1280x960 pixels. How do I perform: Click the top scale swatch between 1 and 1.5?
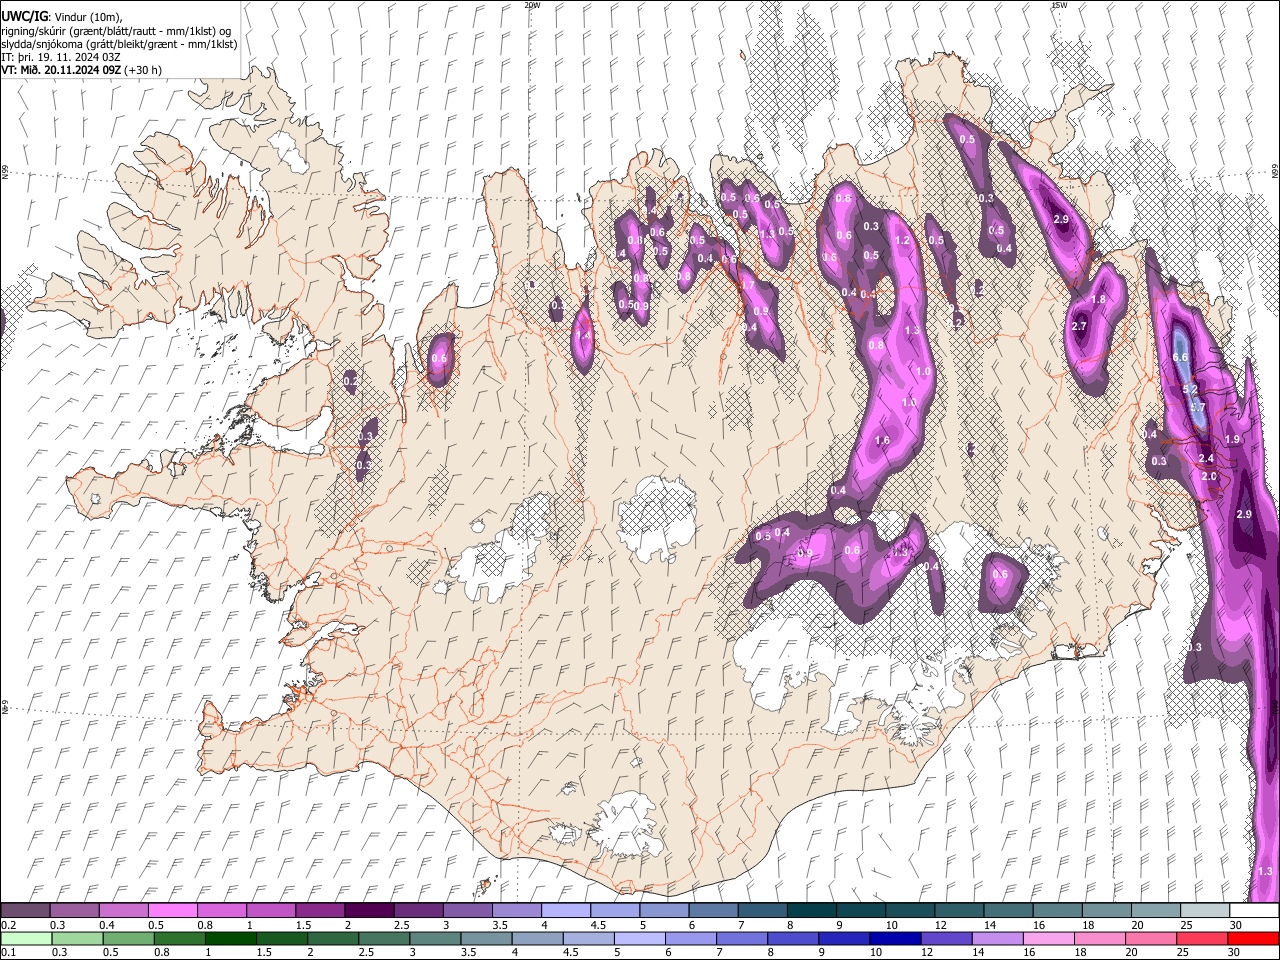(x=270, y=911)
